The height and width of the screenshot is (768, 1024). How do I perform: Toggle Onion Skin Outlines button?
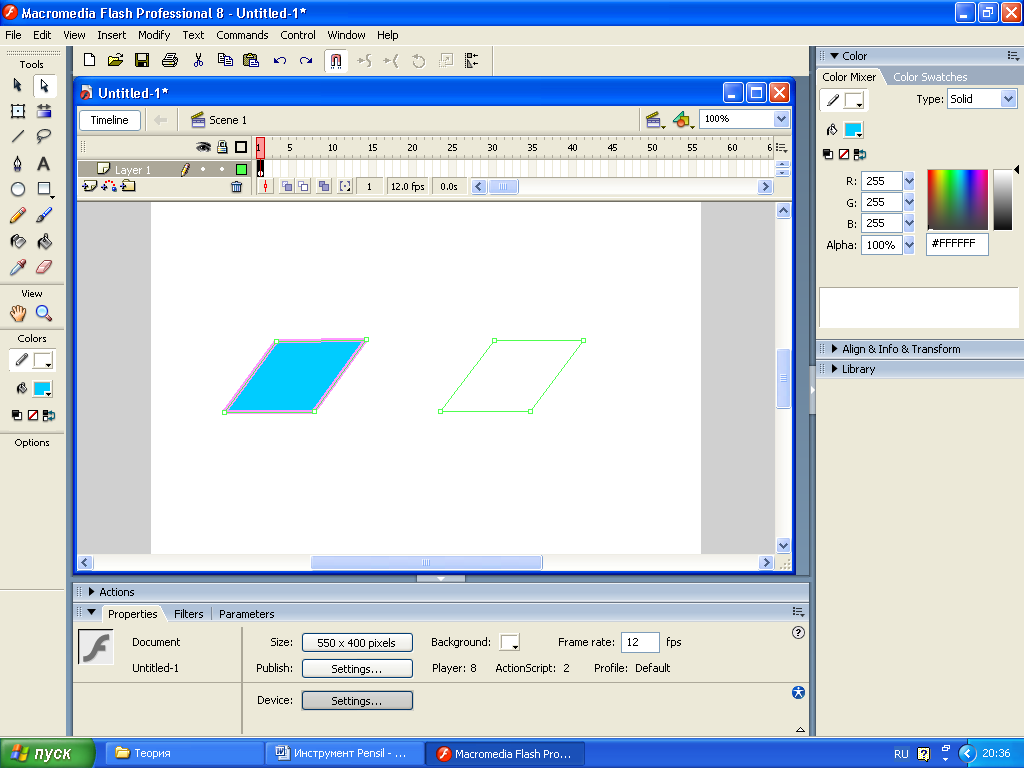304,186
